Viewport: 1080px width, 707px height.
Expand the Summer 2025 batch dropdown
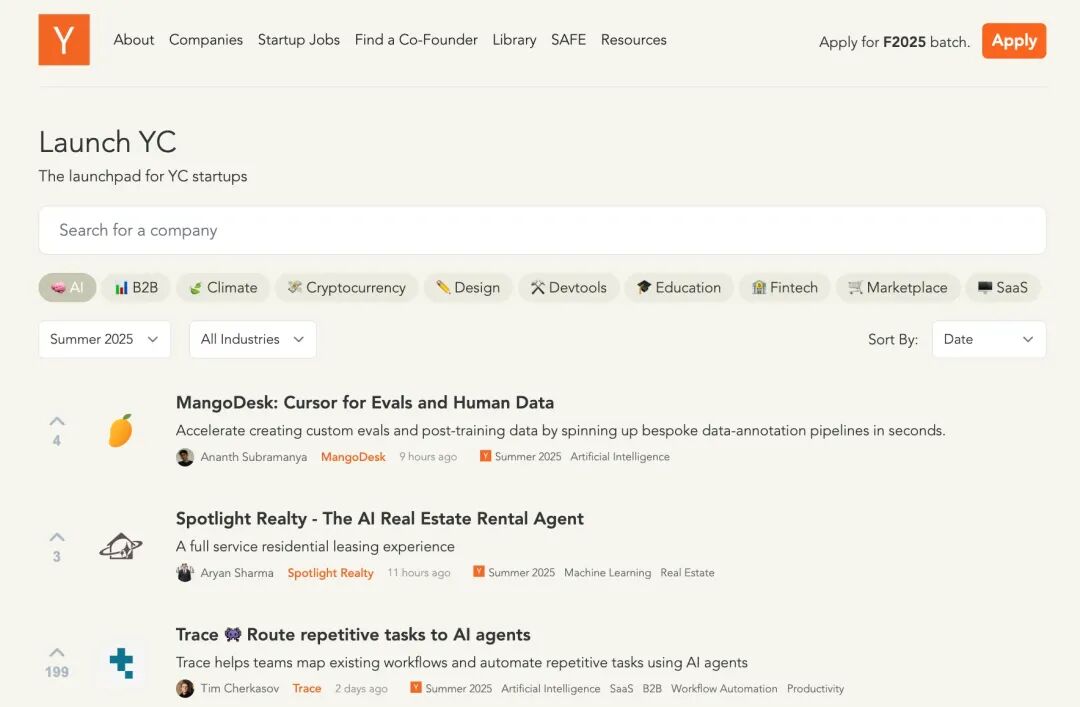click(x=105, y=339)
